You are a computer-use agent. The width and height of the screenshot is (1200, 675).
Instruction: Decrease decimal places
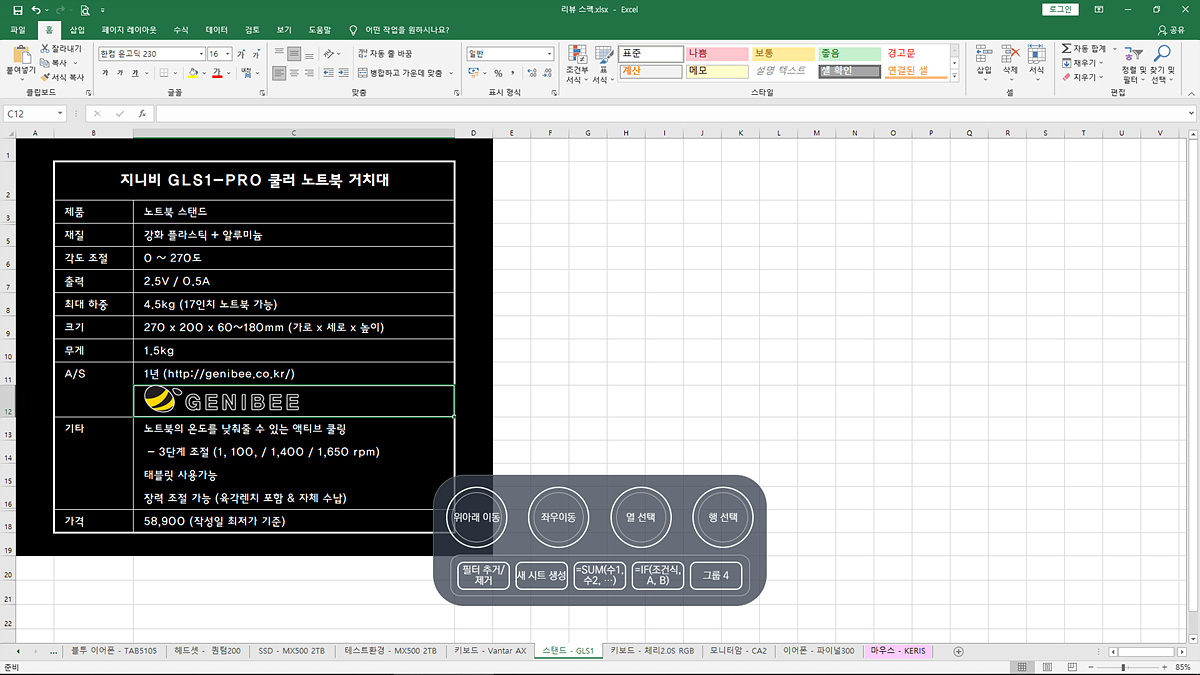tap(547, 73)
